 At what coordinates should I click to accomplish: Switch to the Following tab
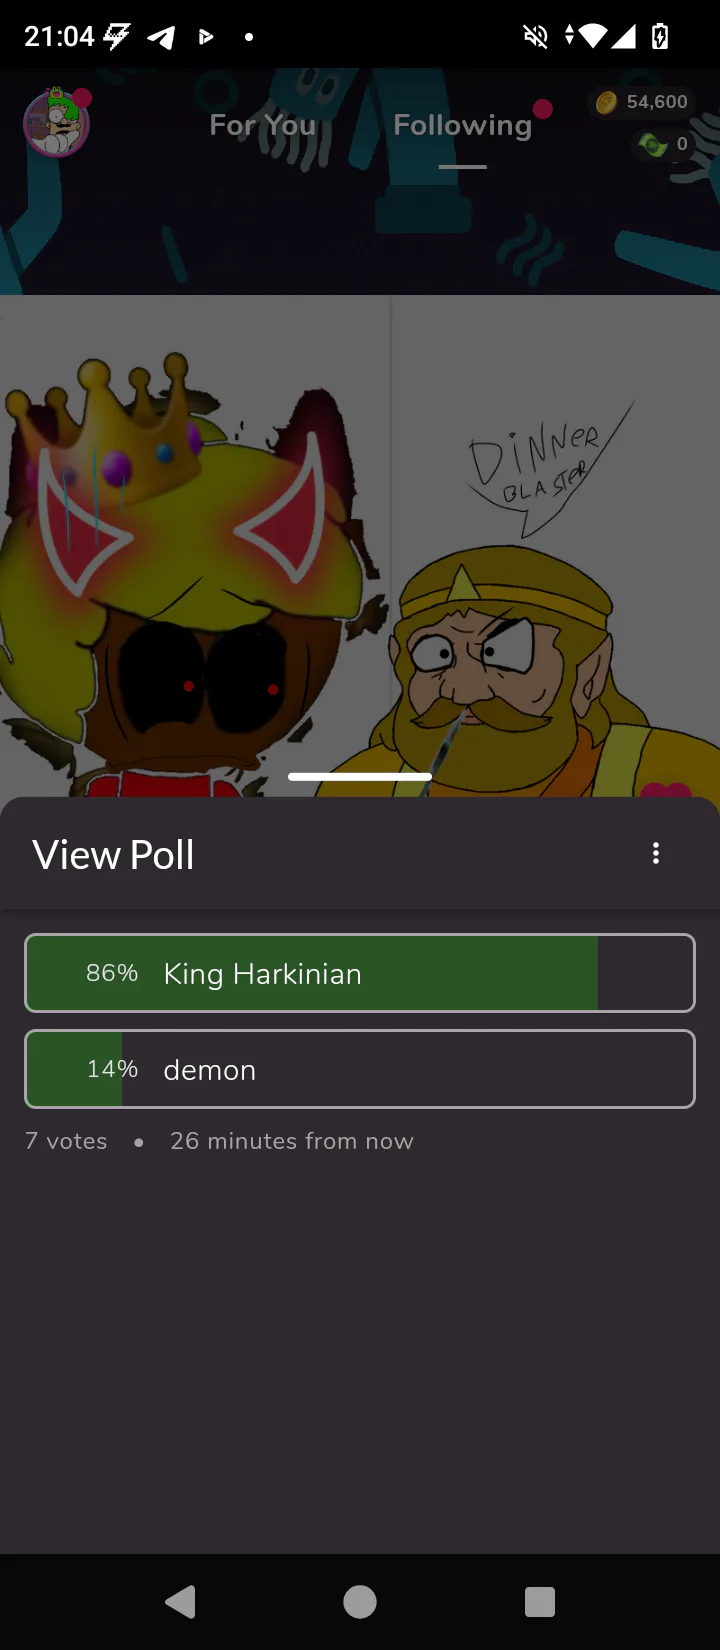tap(463, 125)
